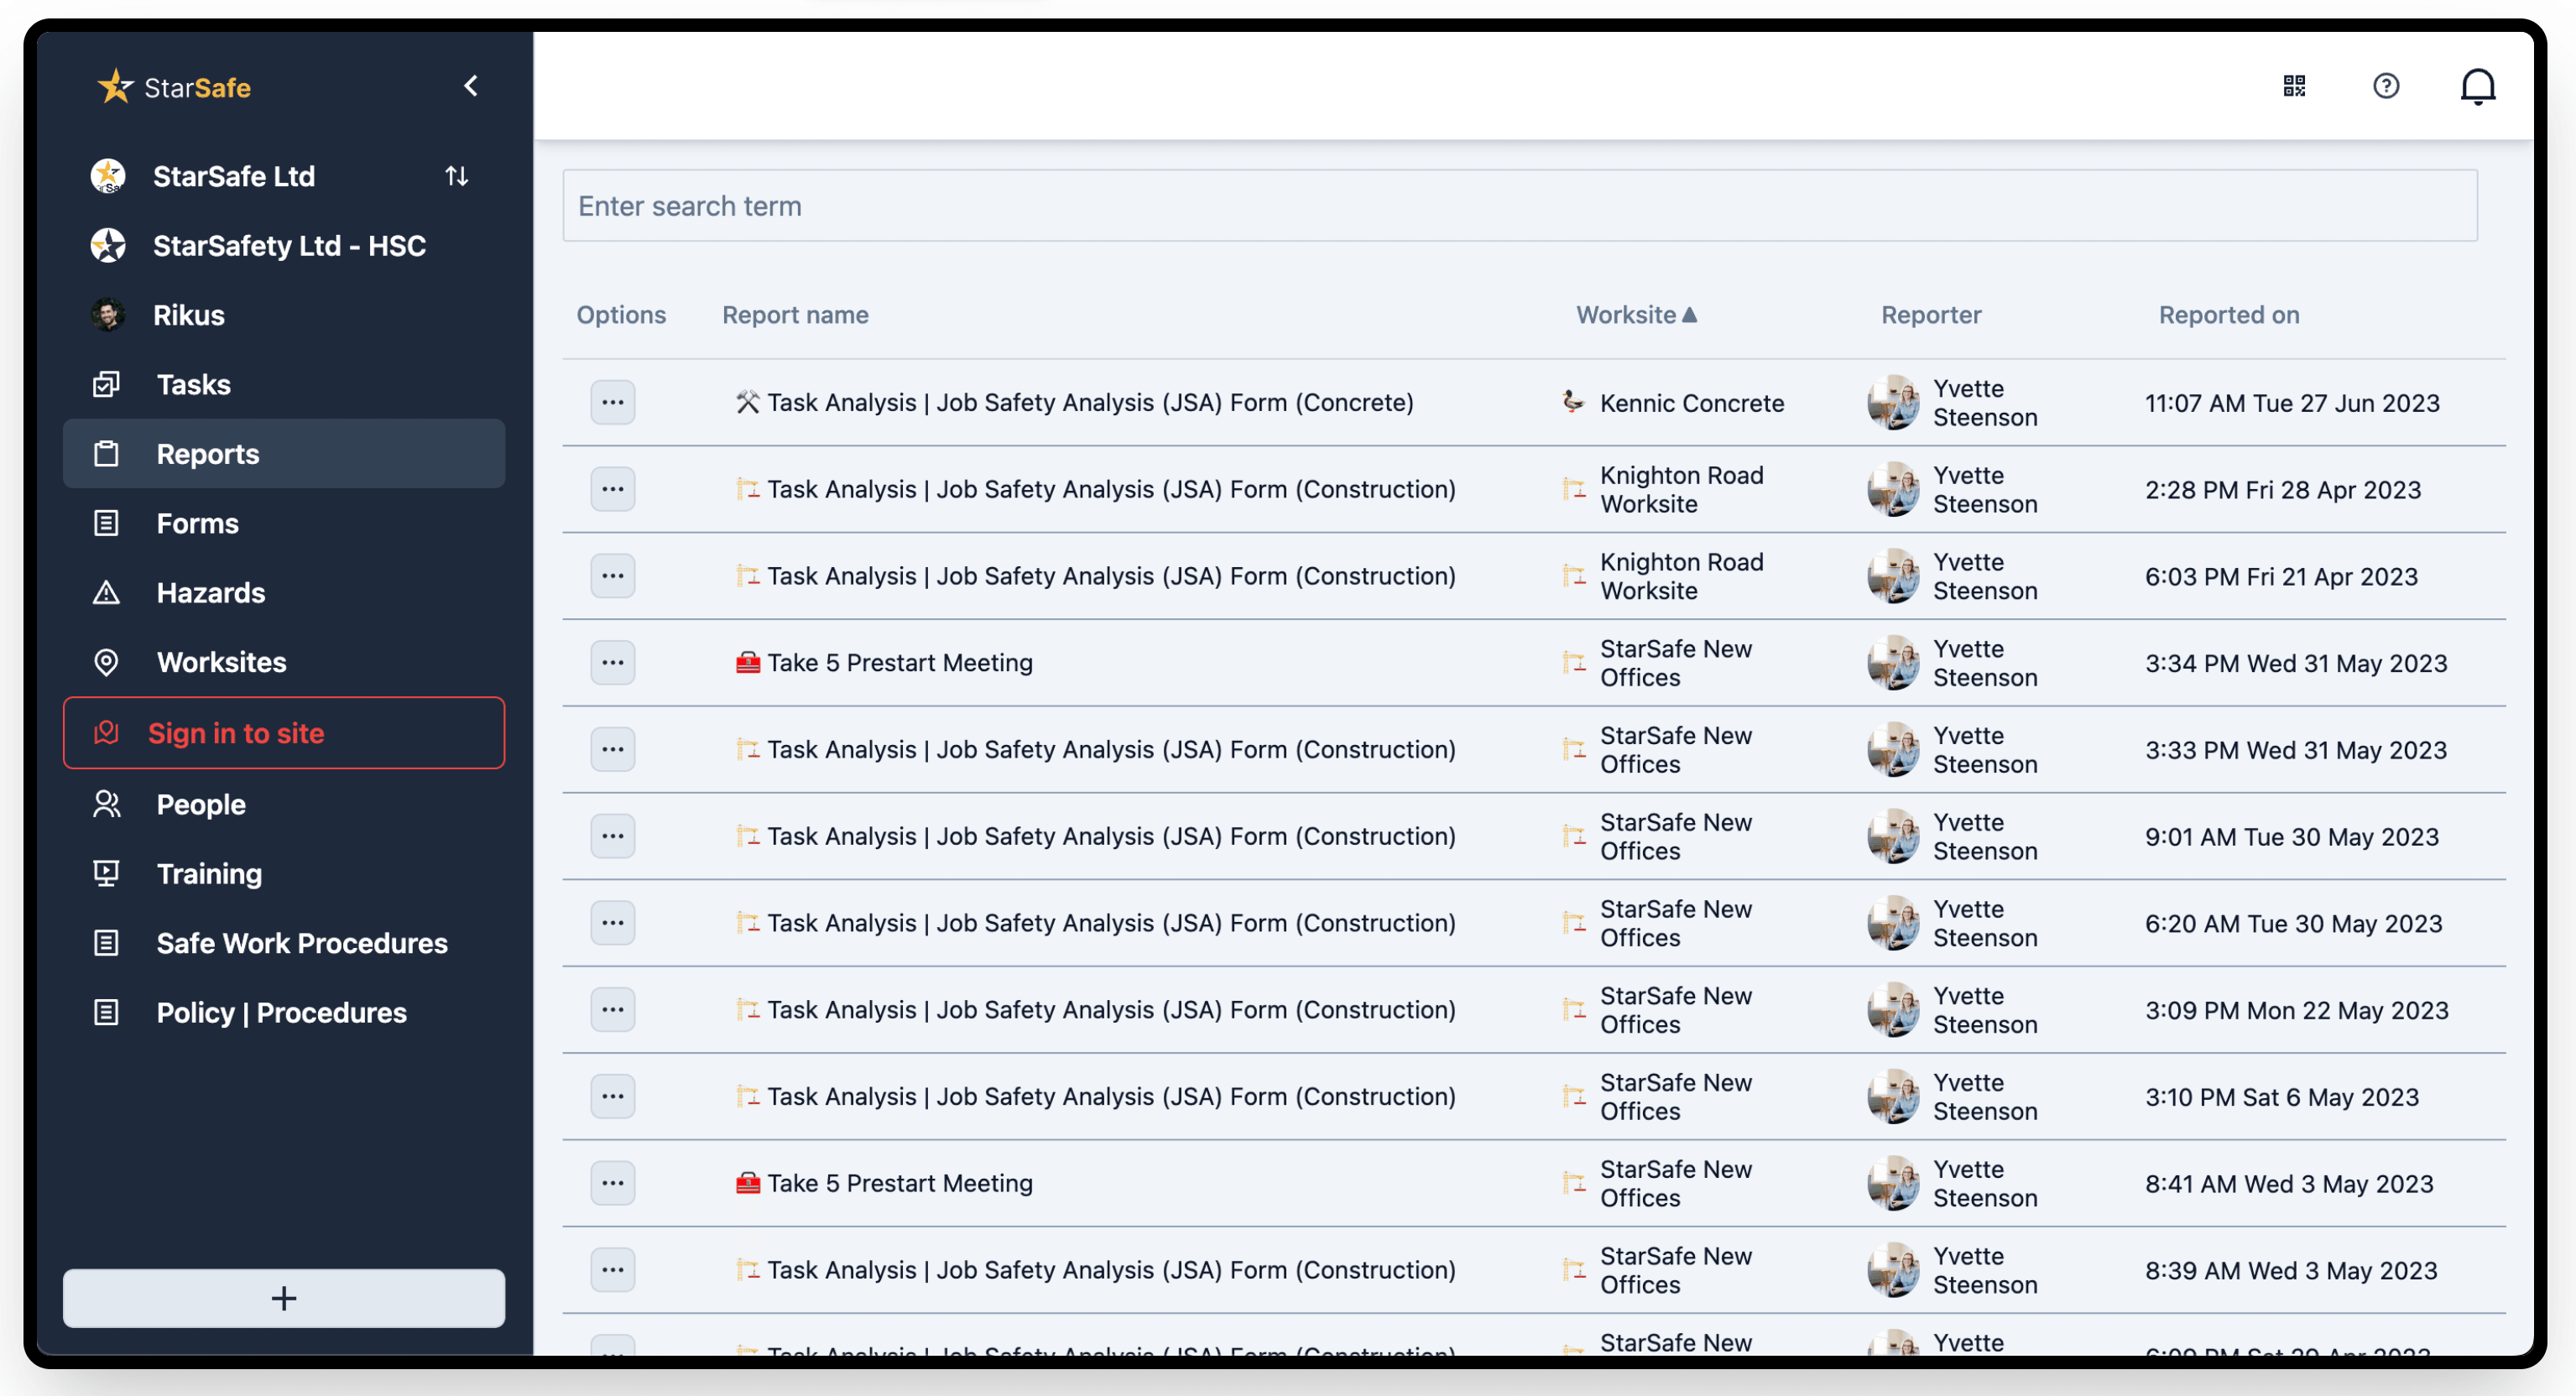Click the Enter search term field
The height and width of the screenshot is (1396, 2576).
click(x=1519, y=206)
